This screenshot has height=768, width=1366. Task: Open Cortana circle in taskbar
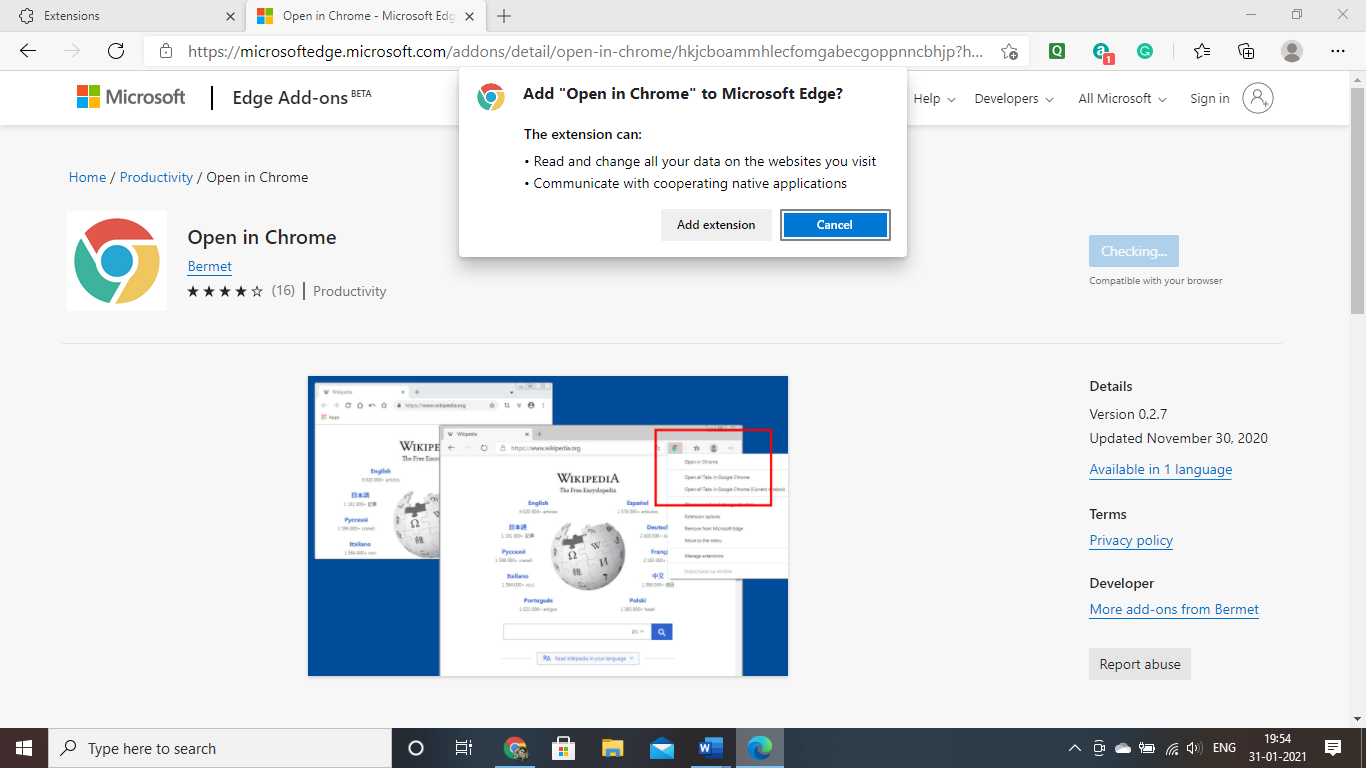coord(416,748)
